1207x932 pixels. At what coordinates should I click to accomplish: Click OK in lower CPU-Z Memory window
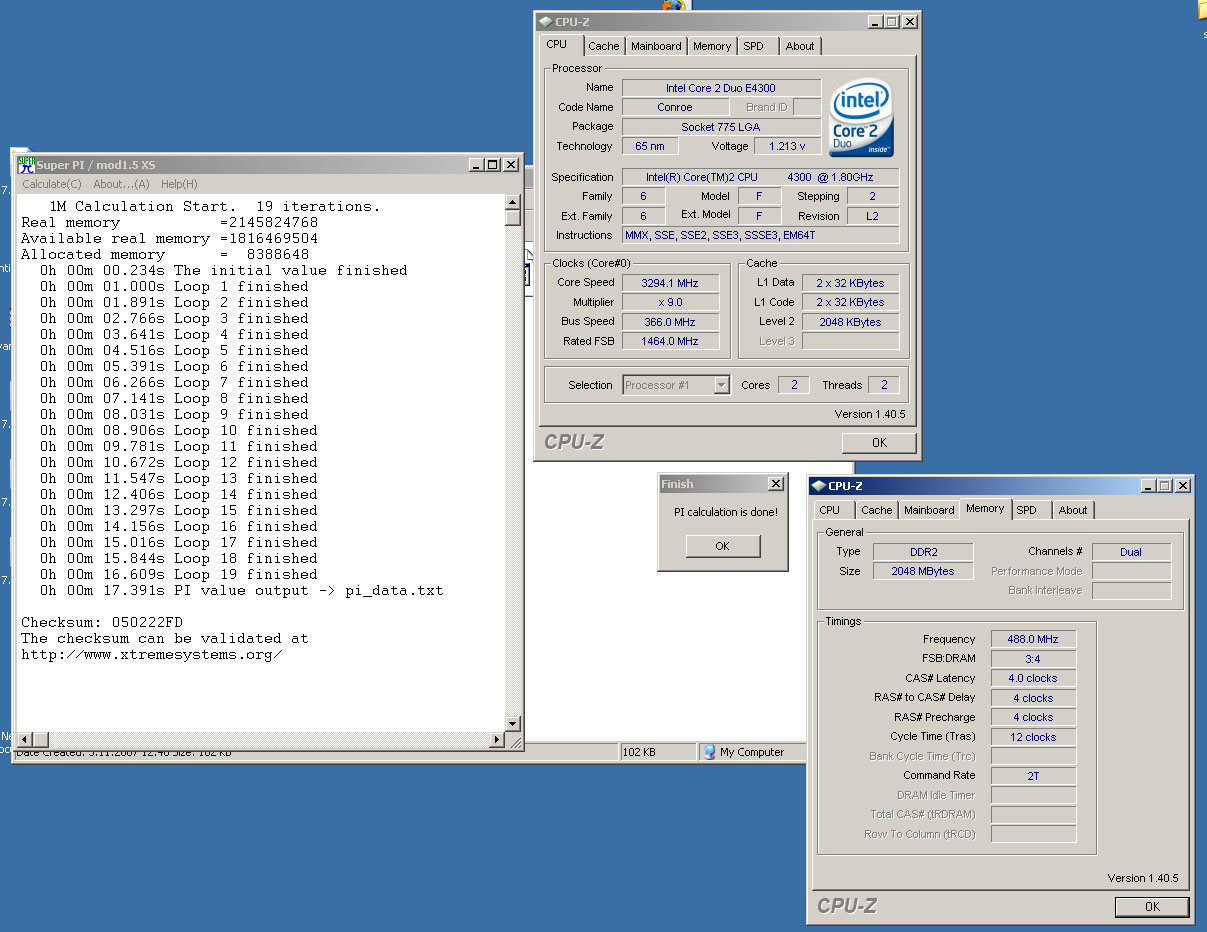(1152, 907)
